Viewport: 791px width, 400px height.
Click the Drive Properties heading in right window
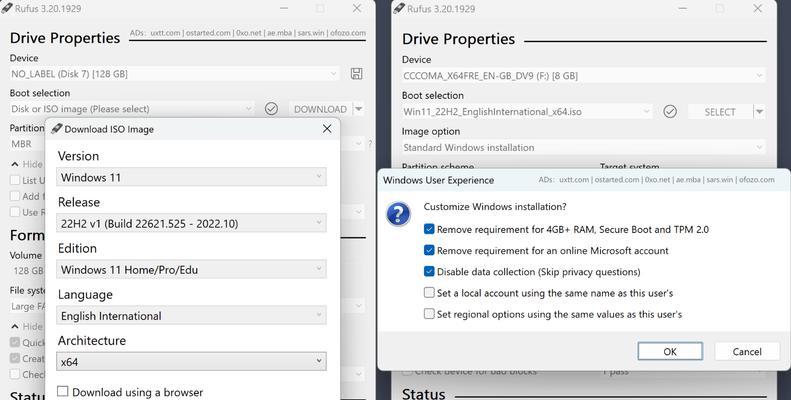[458, 39]
